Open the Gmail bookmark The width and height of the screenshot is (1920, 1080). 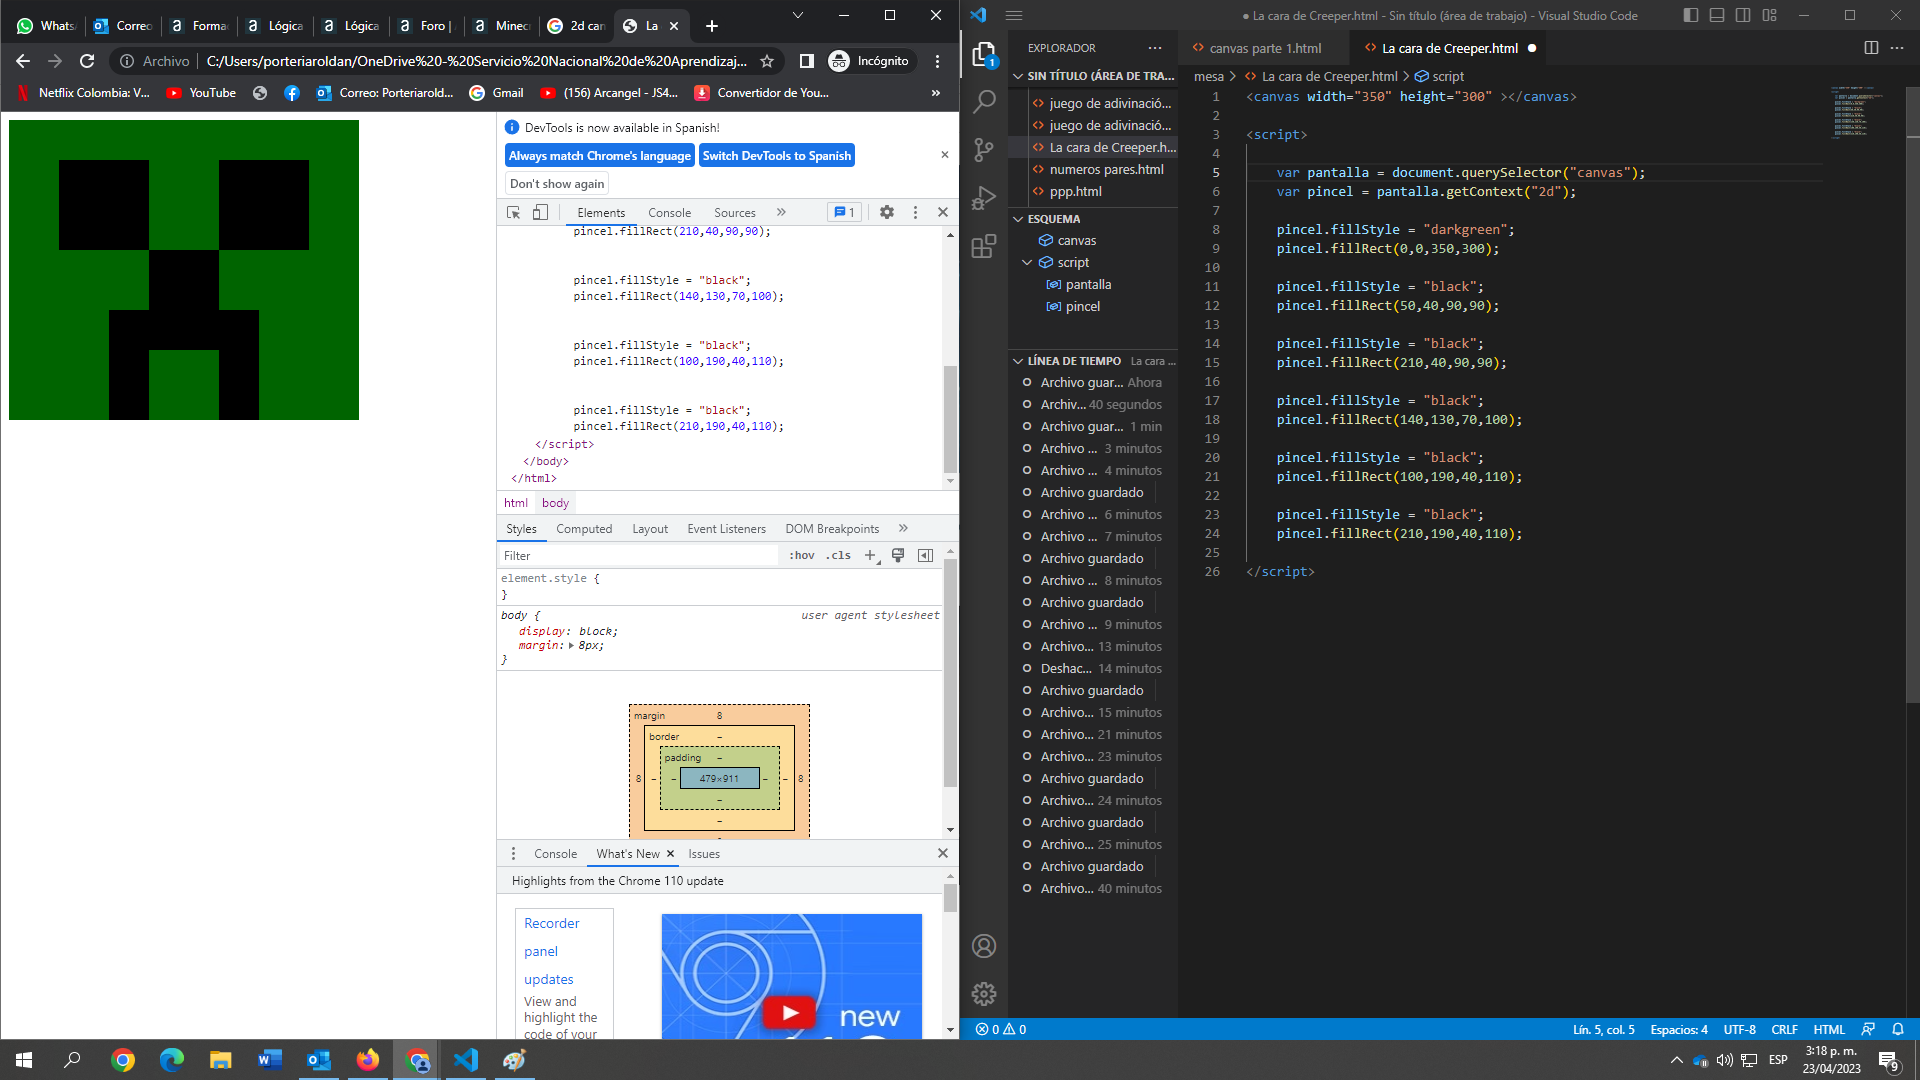click(496, 93)
